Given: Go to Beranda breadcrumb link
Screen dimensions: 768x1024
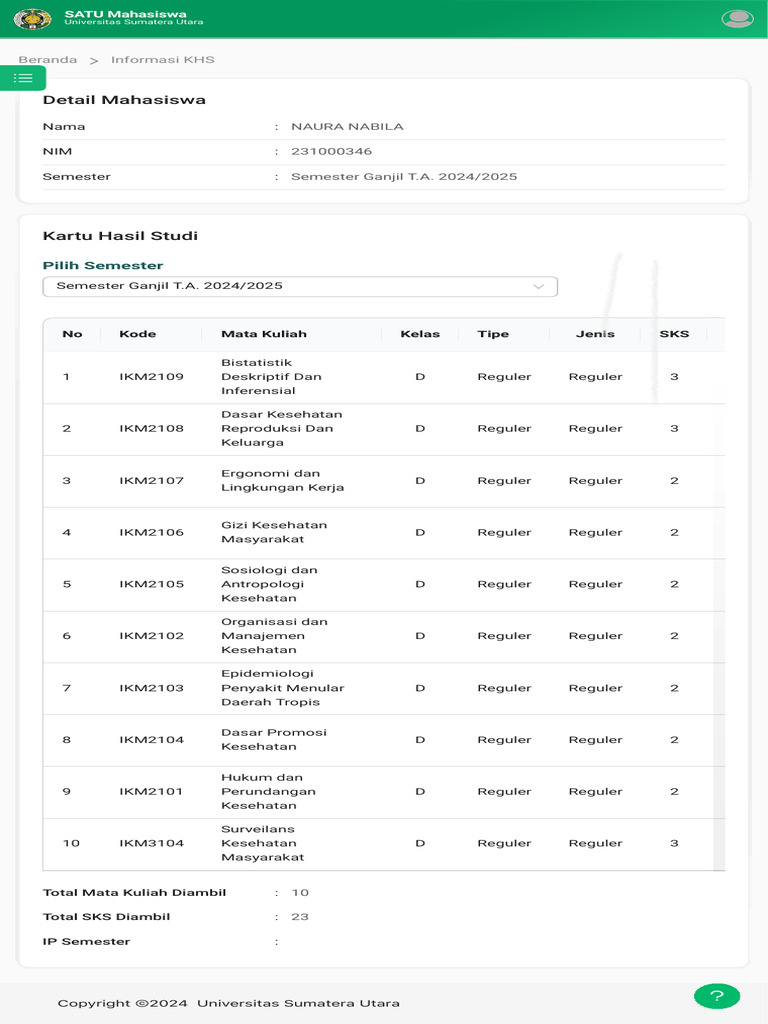Looking at the screenshot, I should pyautogui.click(x=47, y=60).
